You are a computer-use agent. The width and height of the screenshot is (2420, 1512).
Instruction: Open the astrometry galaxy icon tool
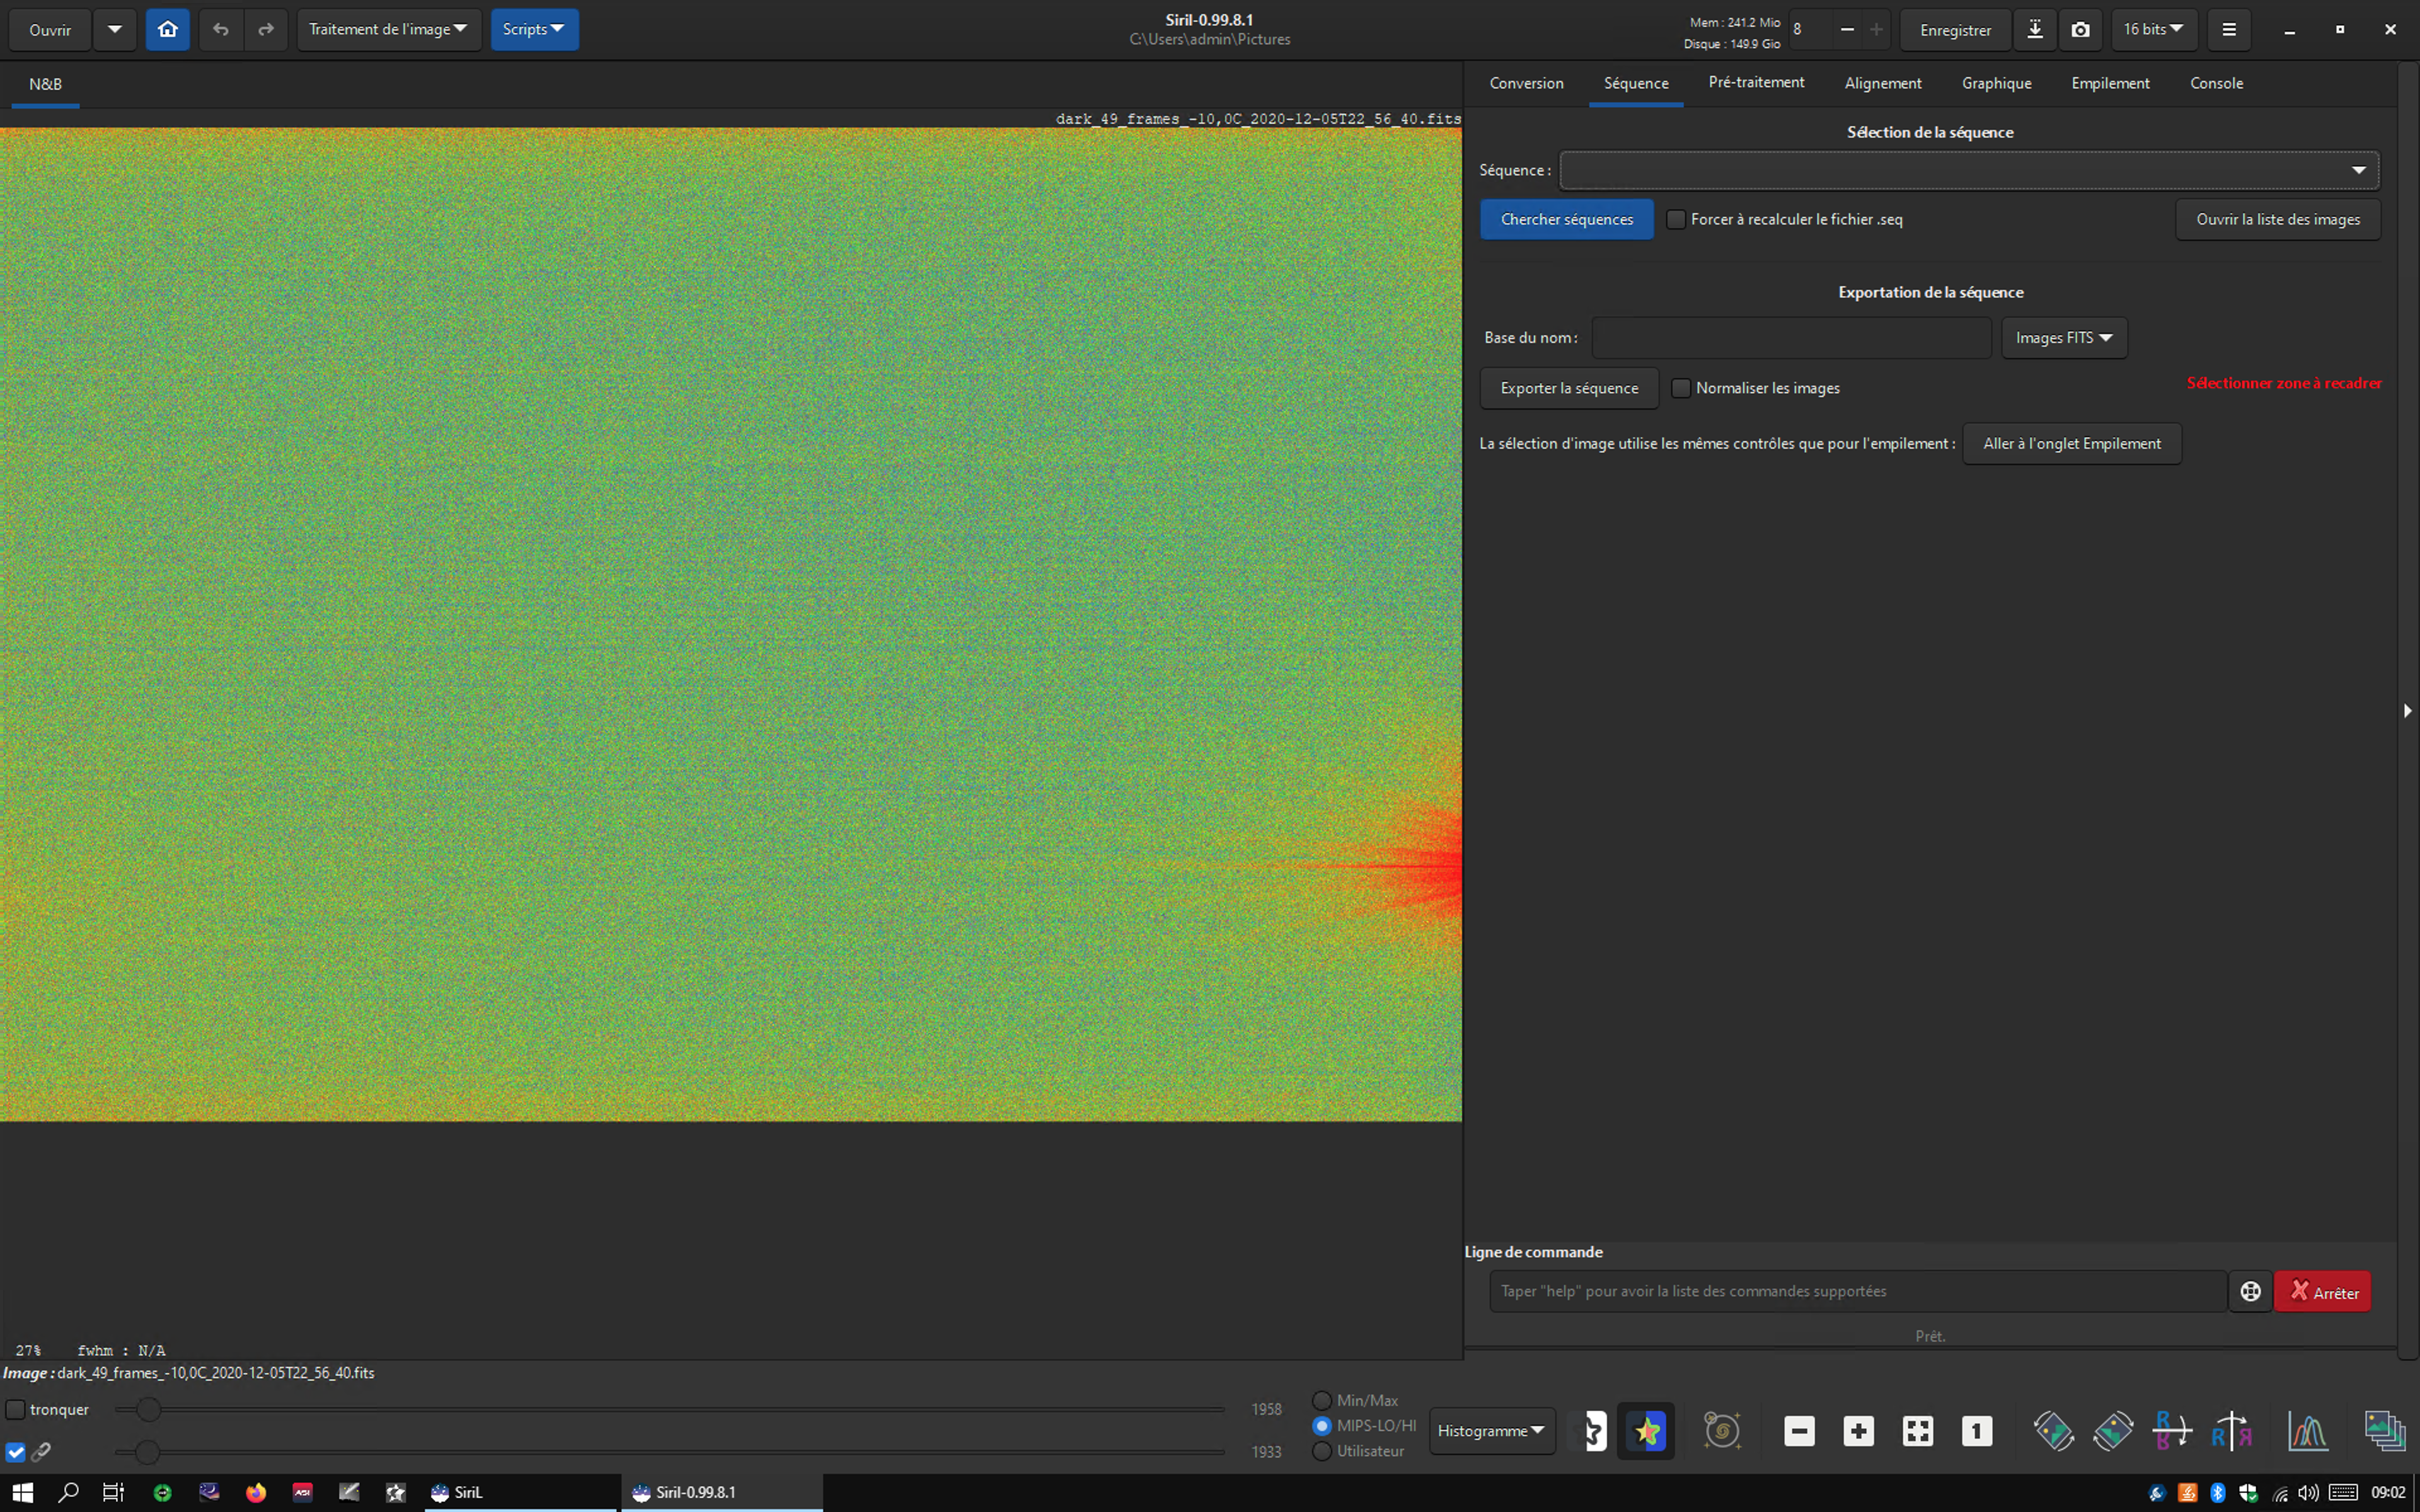[1722, 1431]
